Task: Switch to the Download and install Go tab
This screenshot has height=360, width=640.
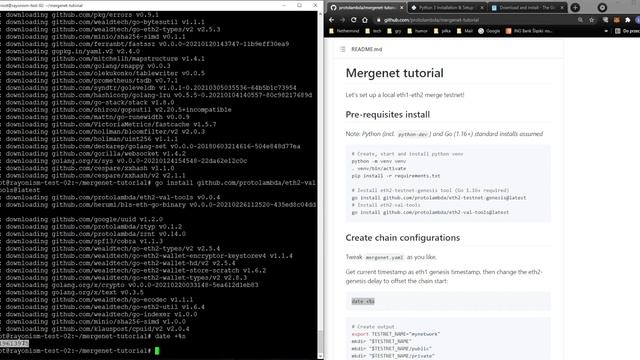Action: (527, 7)
